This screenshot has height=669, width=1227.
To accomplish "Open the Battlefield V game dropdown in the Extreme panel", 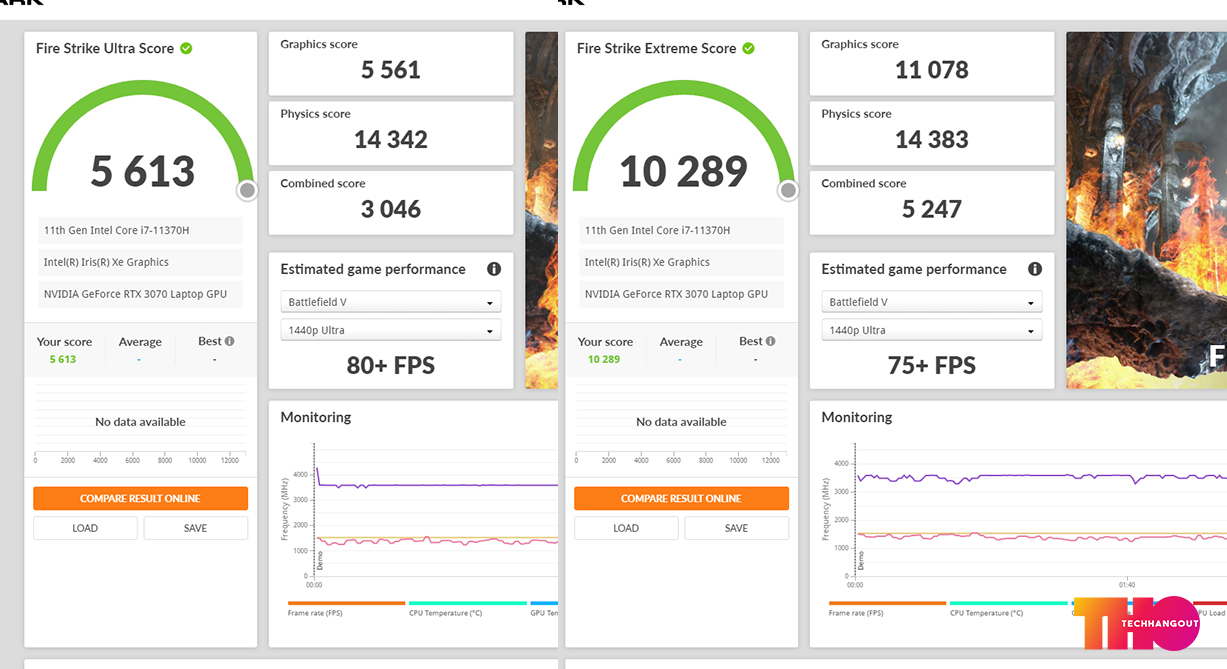I will click(932, 302).
